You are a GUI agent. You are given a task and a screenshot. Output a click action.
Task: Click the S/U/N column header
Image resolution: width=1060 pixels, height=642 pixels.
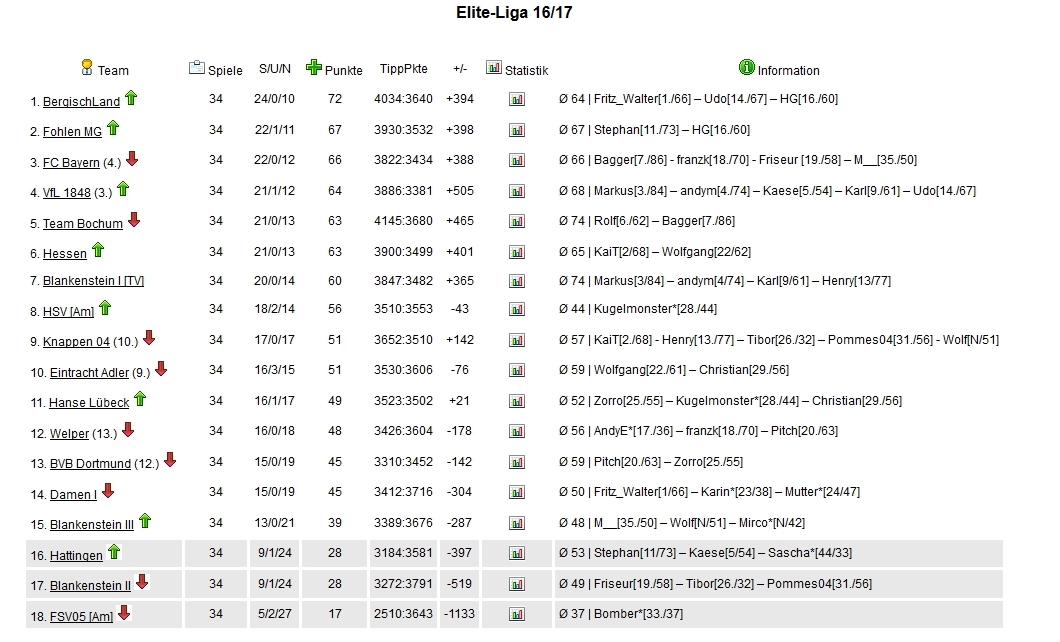[x=274, y=69]
